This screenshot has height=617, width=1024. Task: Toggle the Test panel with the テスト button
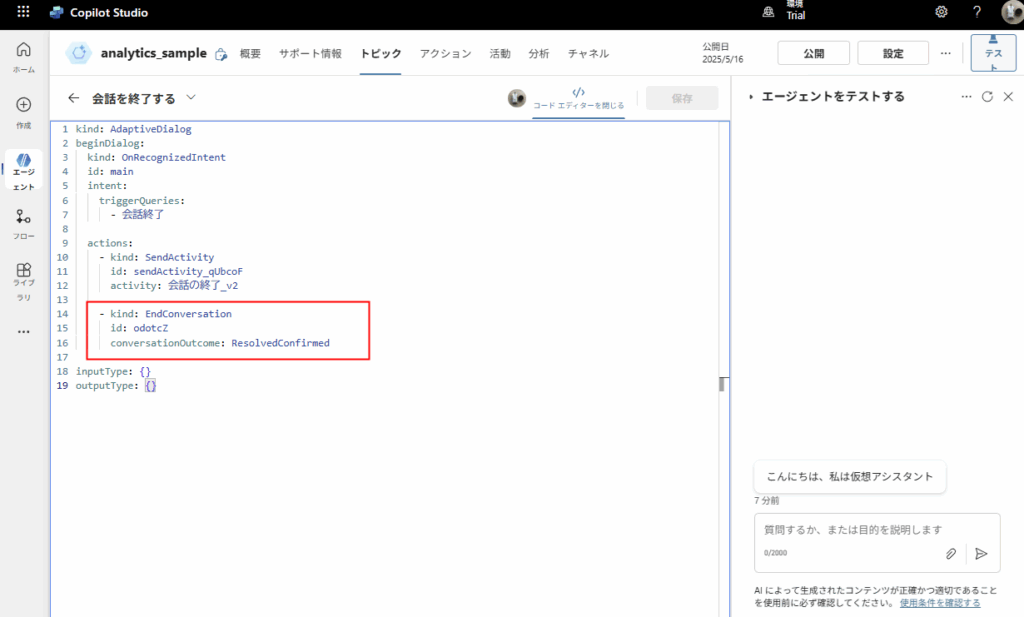[x=993, y=53]
